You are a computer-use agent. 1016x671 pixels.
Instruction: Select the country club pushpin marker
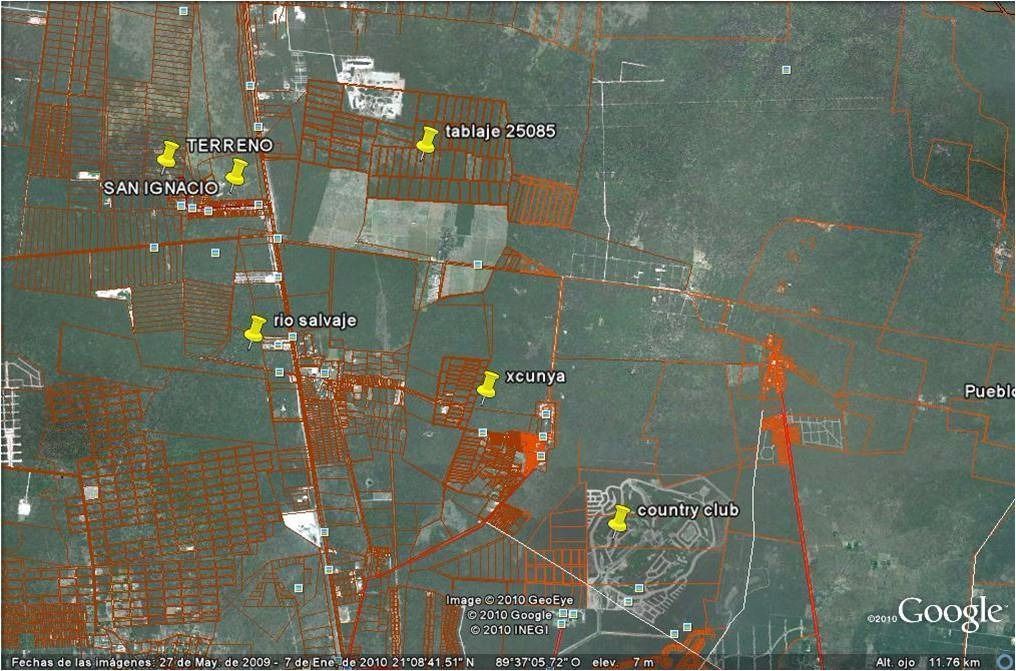(620, 518)
